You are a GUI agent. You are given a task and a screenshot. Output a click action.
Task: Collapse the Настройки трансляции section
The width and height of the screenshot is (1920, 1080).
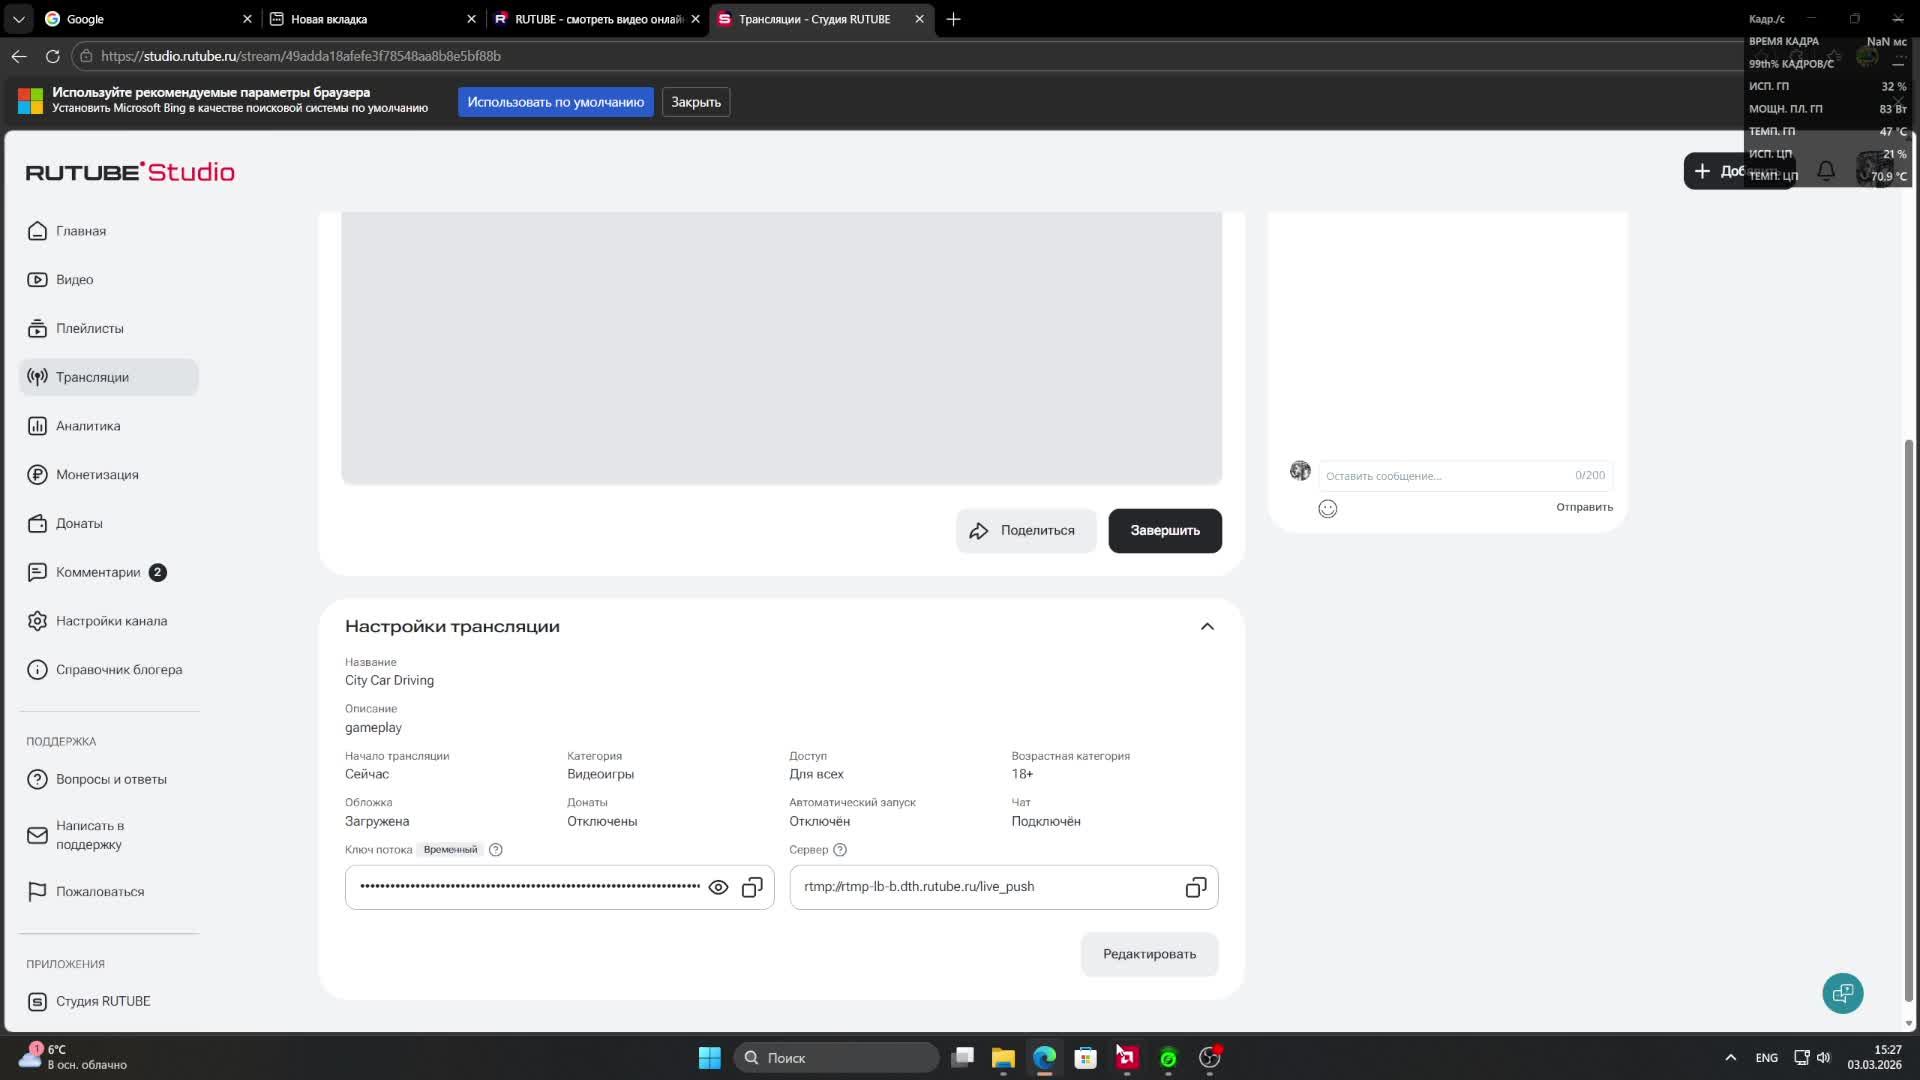click(x=1207, y=627)
